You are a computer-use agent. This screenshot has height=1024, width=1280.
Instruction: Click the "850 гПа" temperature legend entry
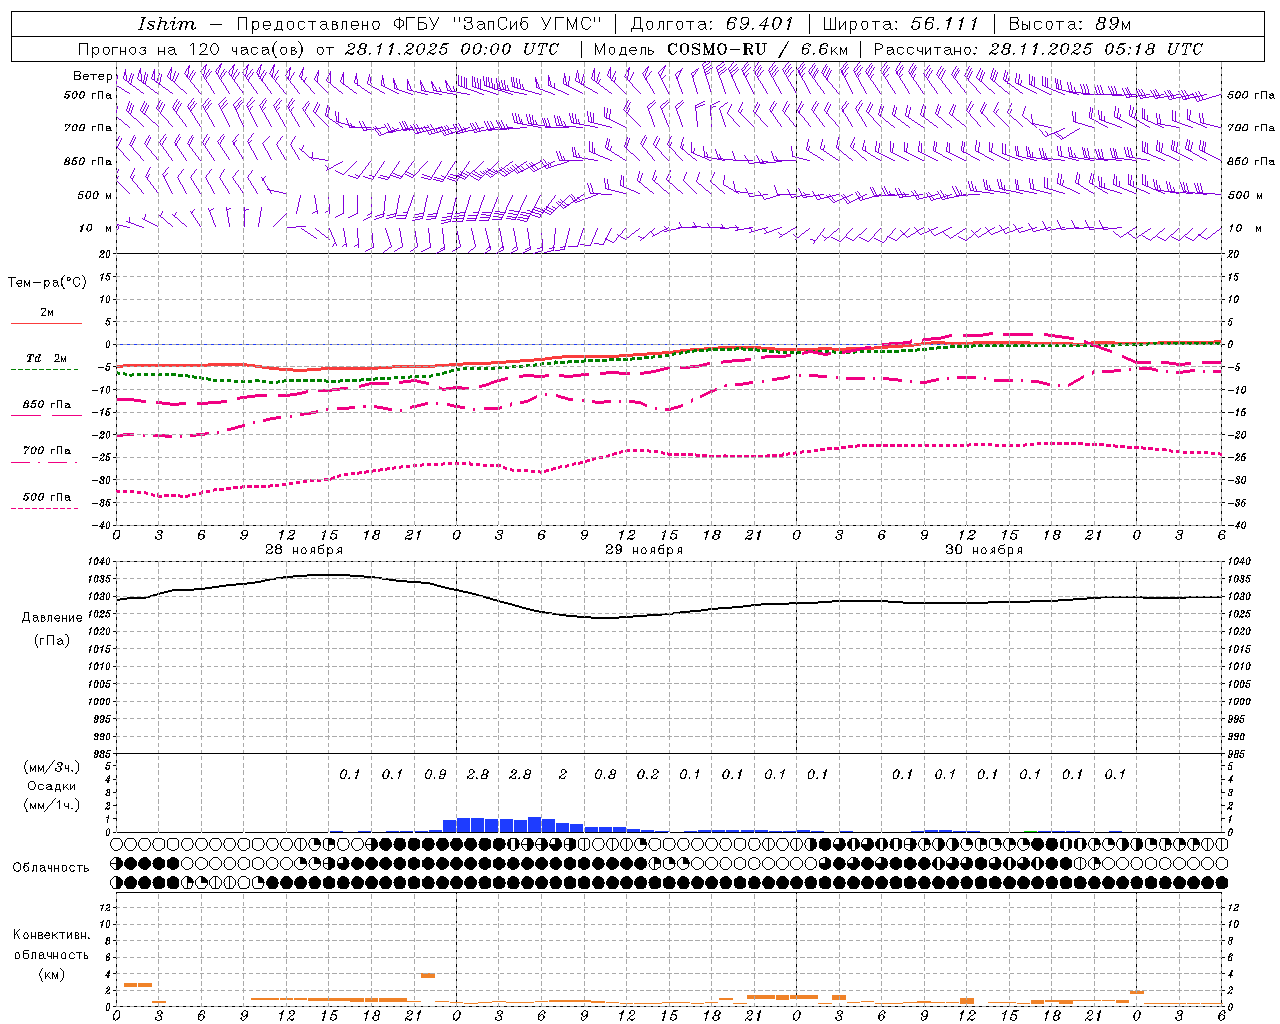(x=47, y=405)
